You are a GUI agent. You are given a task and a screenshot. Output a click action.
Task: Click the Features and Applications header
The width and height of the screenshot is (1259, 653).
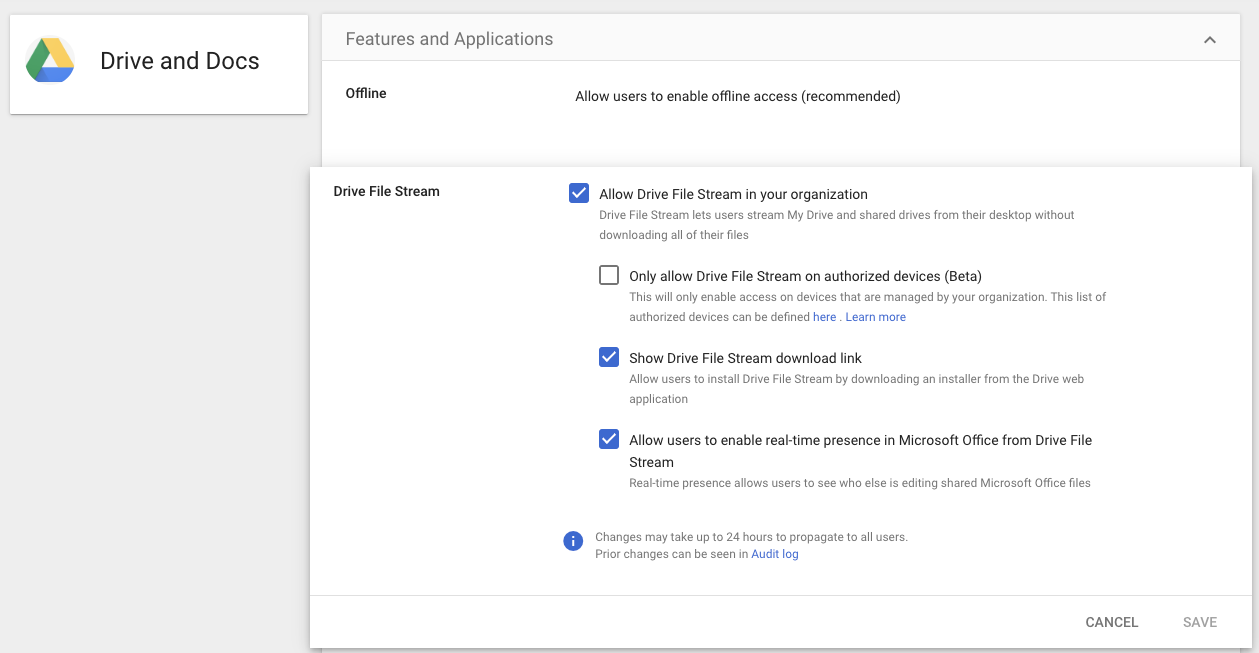[449, 39]
